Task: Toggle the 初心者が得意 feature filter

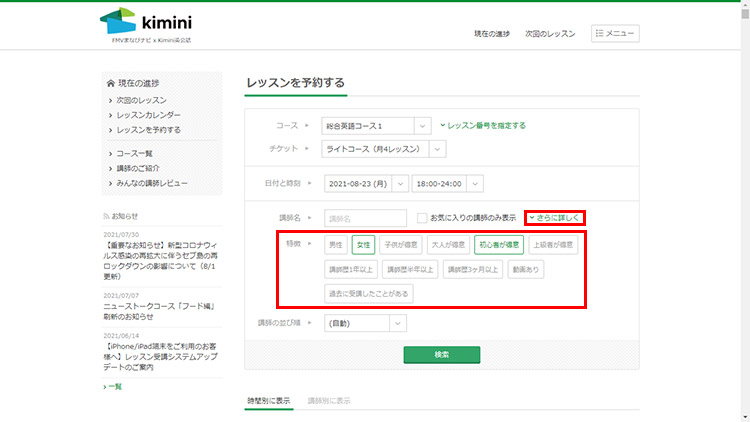Action: [x=499, y=244]
